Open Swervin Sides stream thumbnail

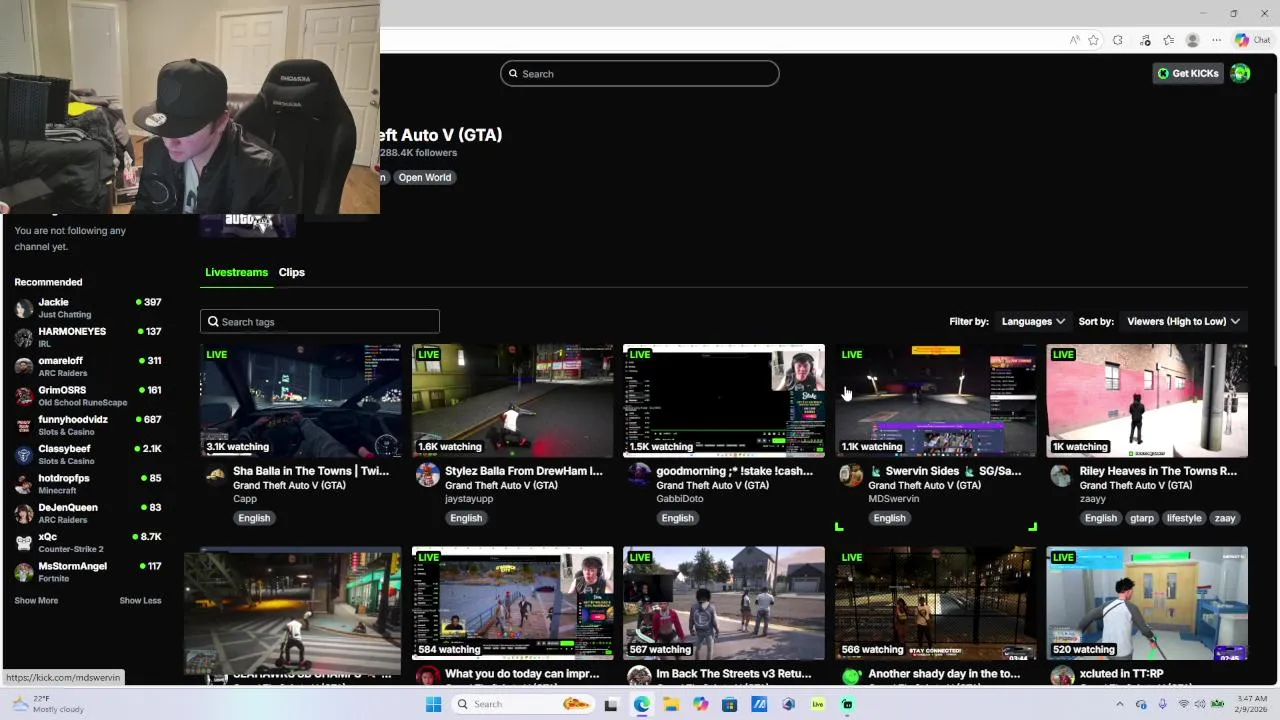936,400
